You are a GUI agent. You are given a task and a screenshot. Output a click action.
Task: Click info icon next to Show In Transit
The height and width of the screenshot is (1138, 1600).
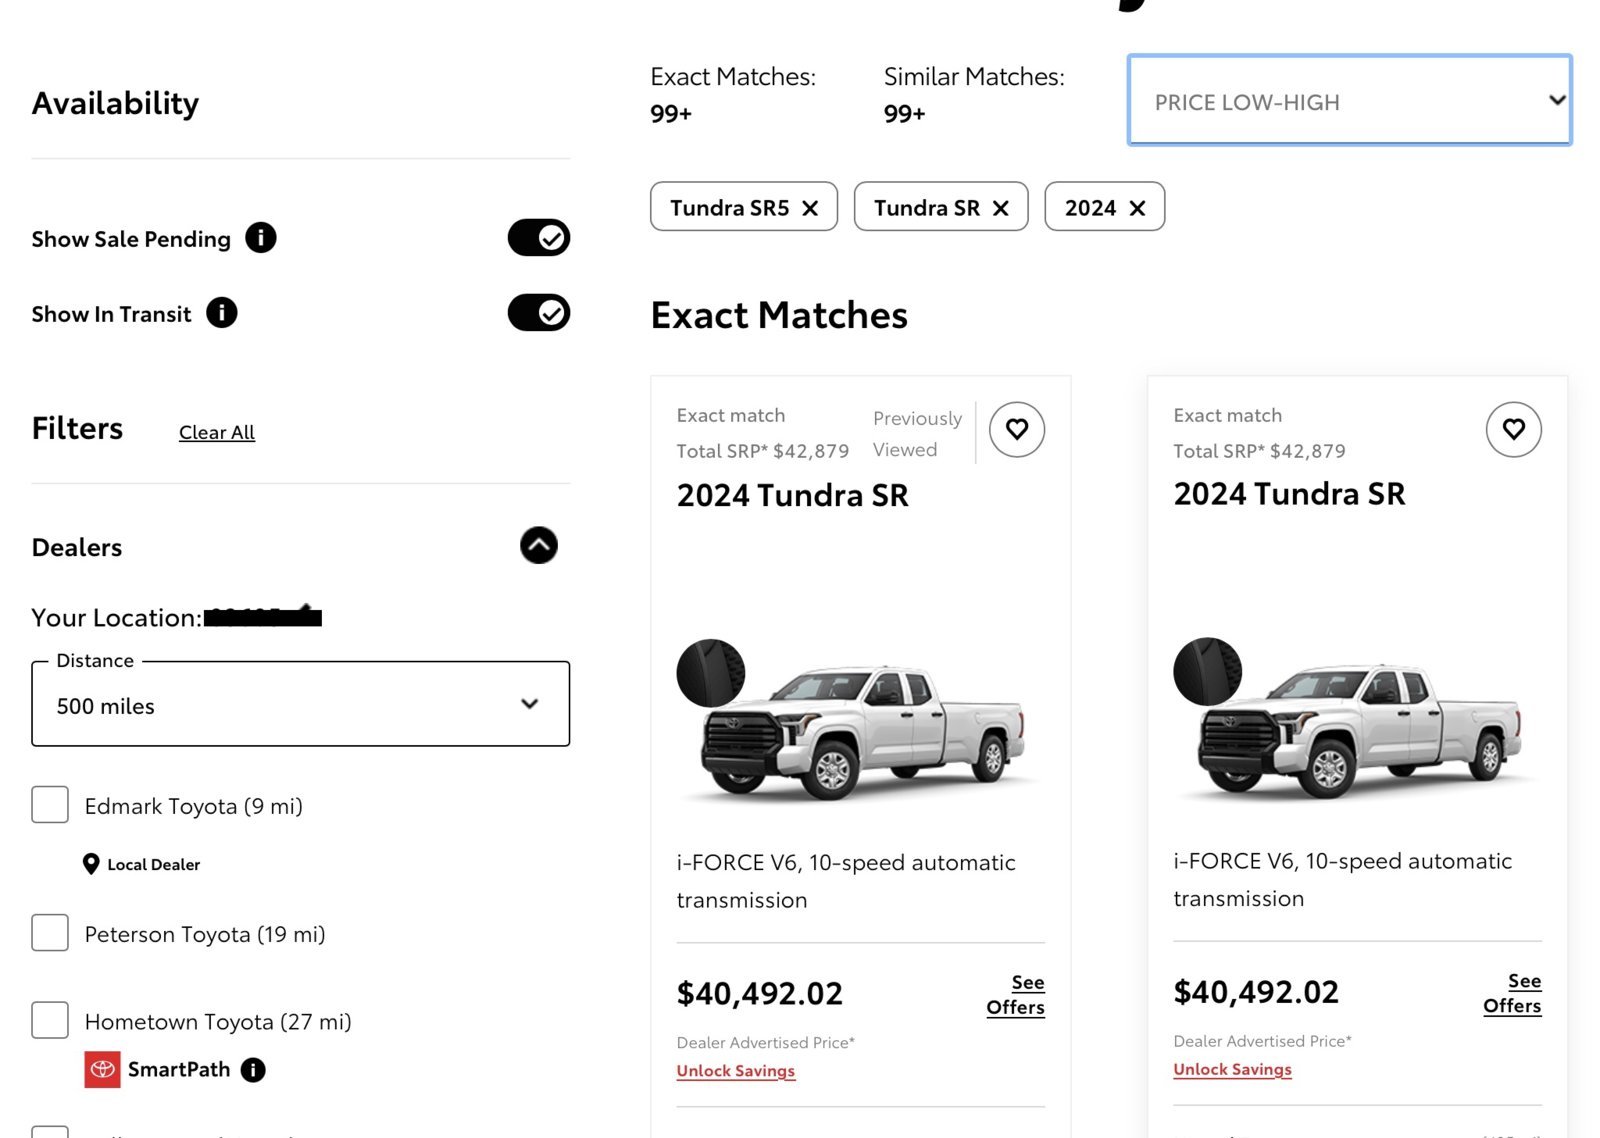pyautogui.click(x=222, y=313)
